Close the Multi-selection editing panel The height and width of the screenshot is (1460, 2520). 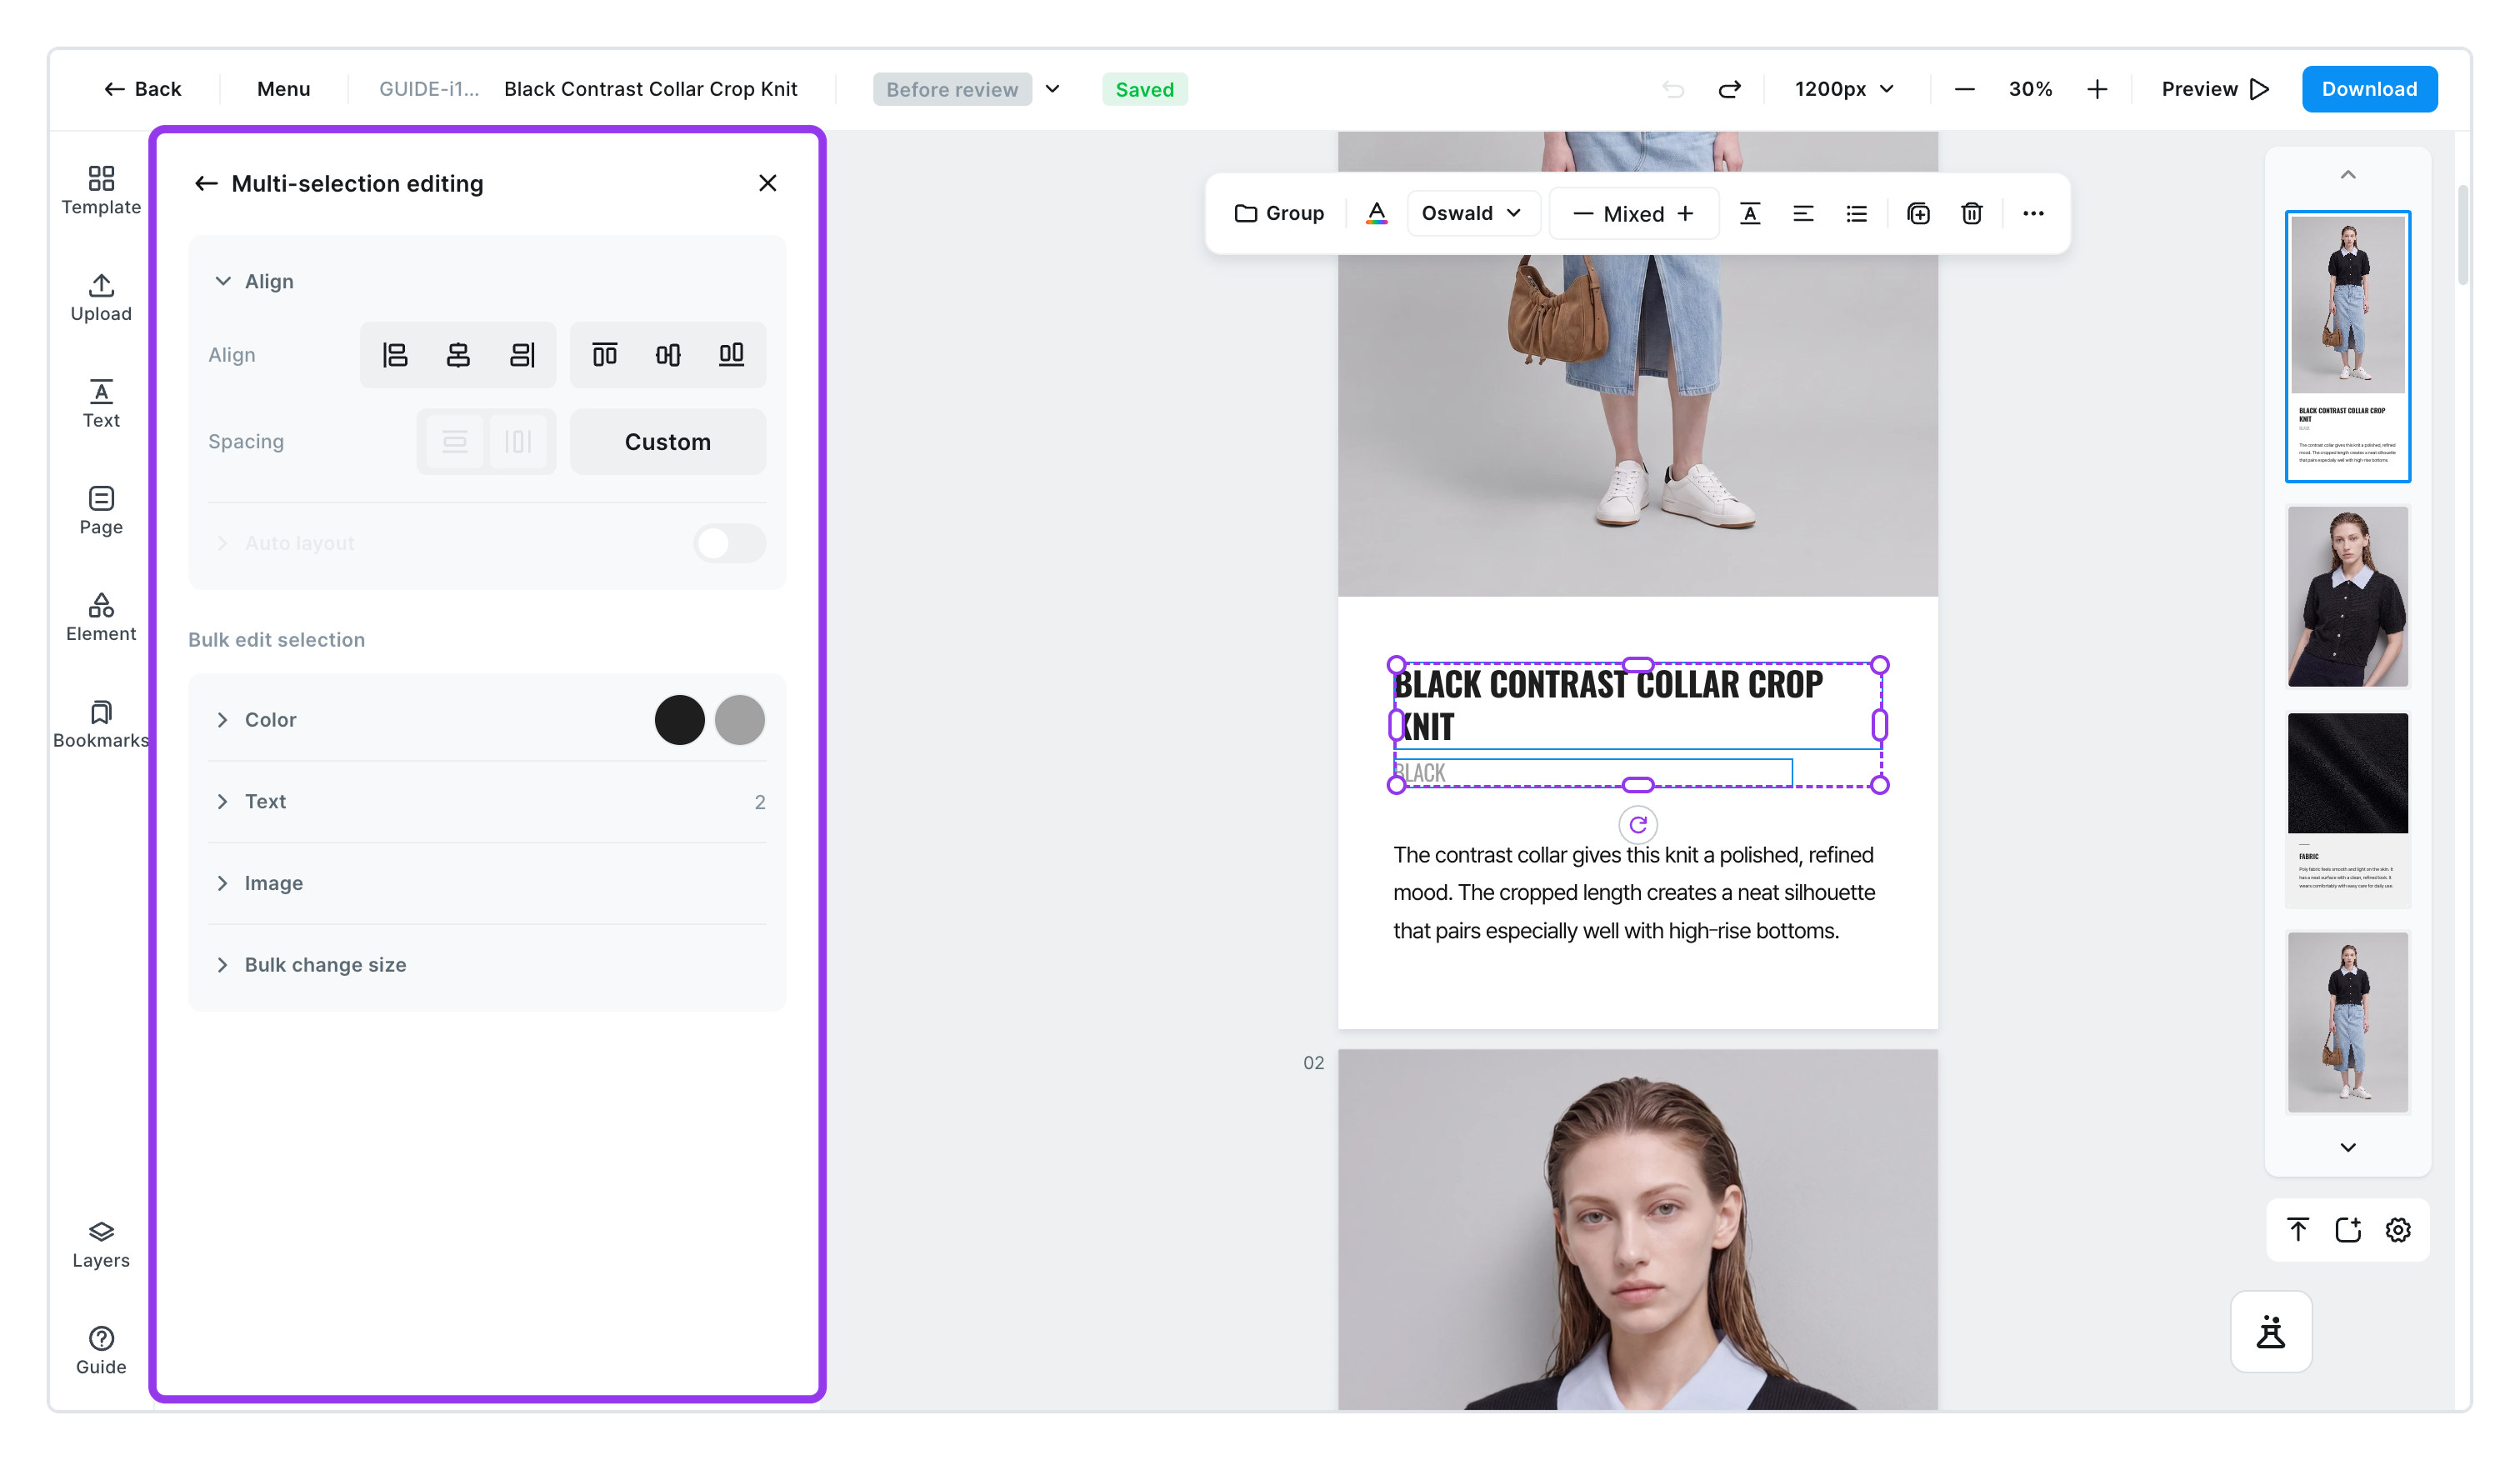point(767,183)
